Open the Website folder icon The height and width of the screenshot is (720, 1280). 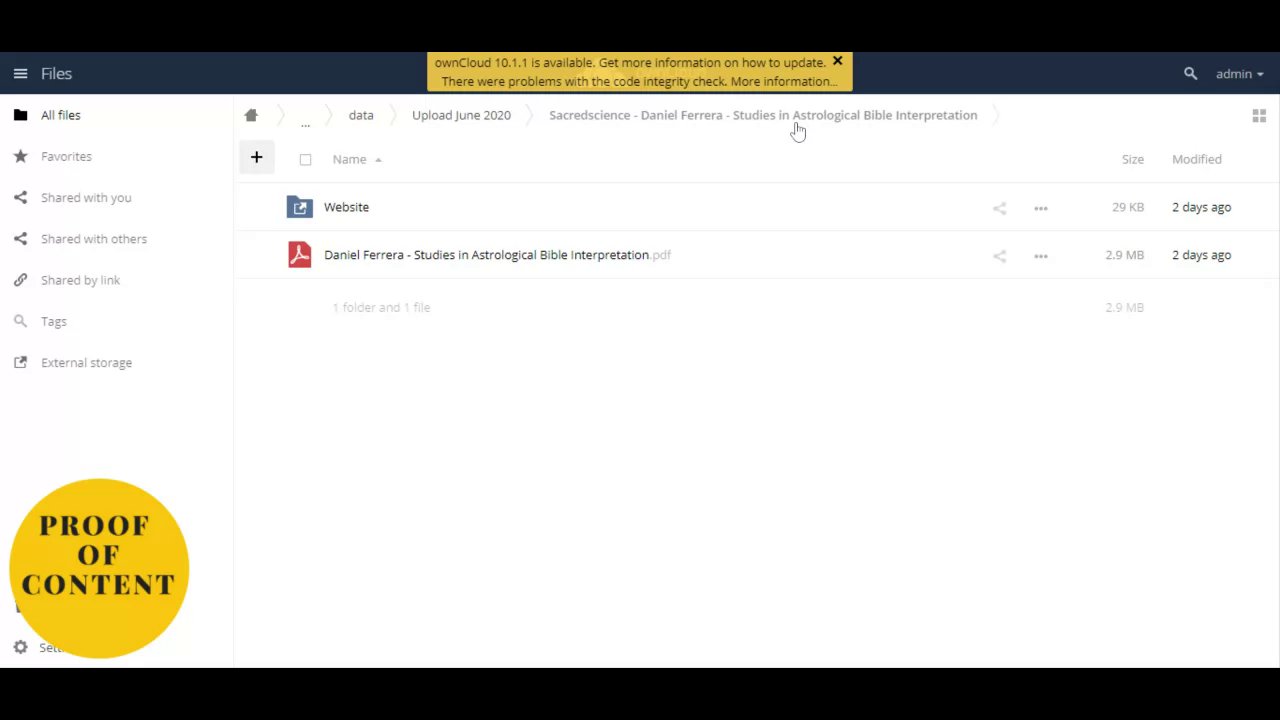point(299,207)
